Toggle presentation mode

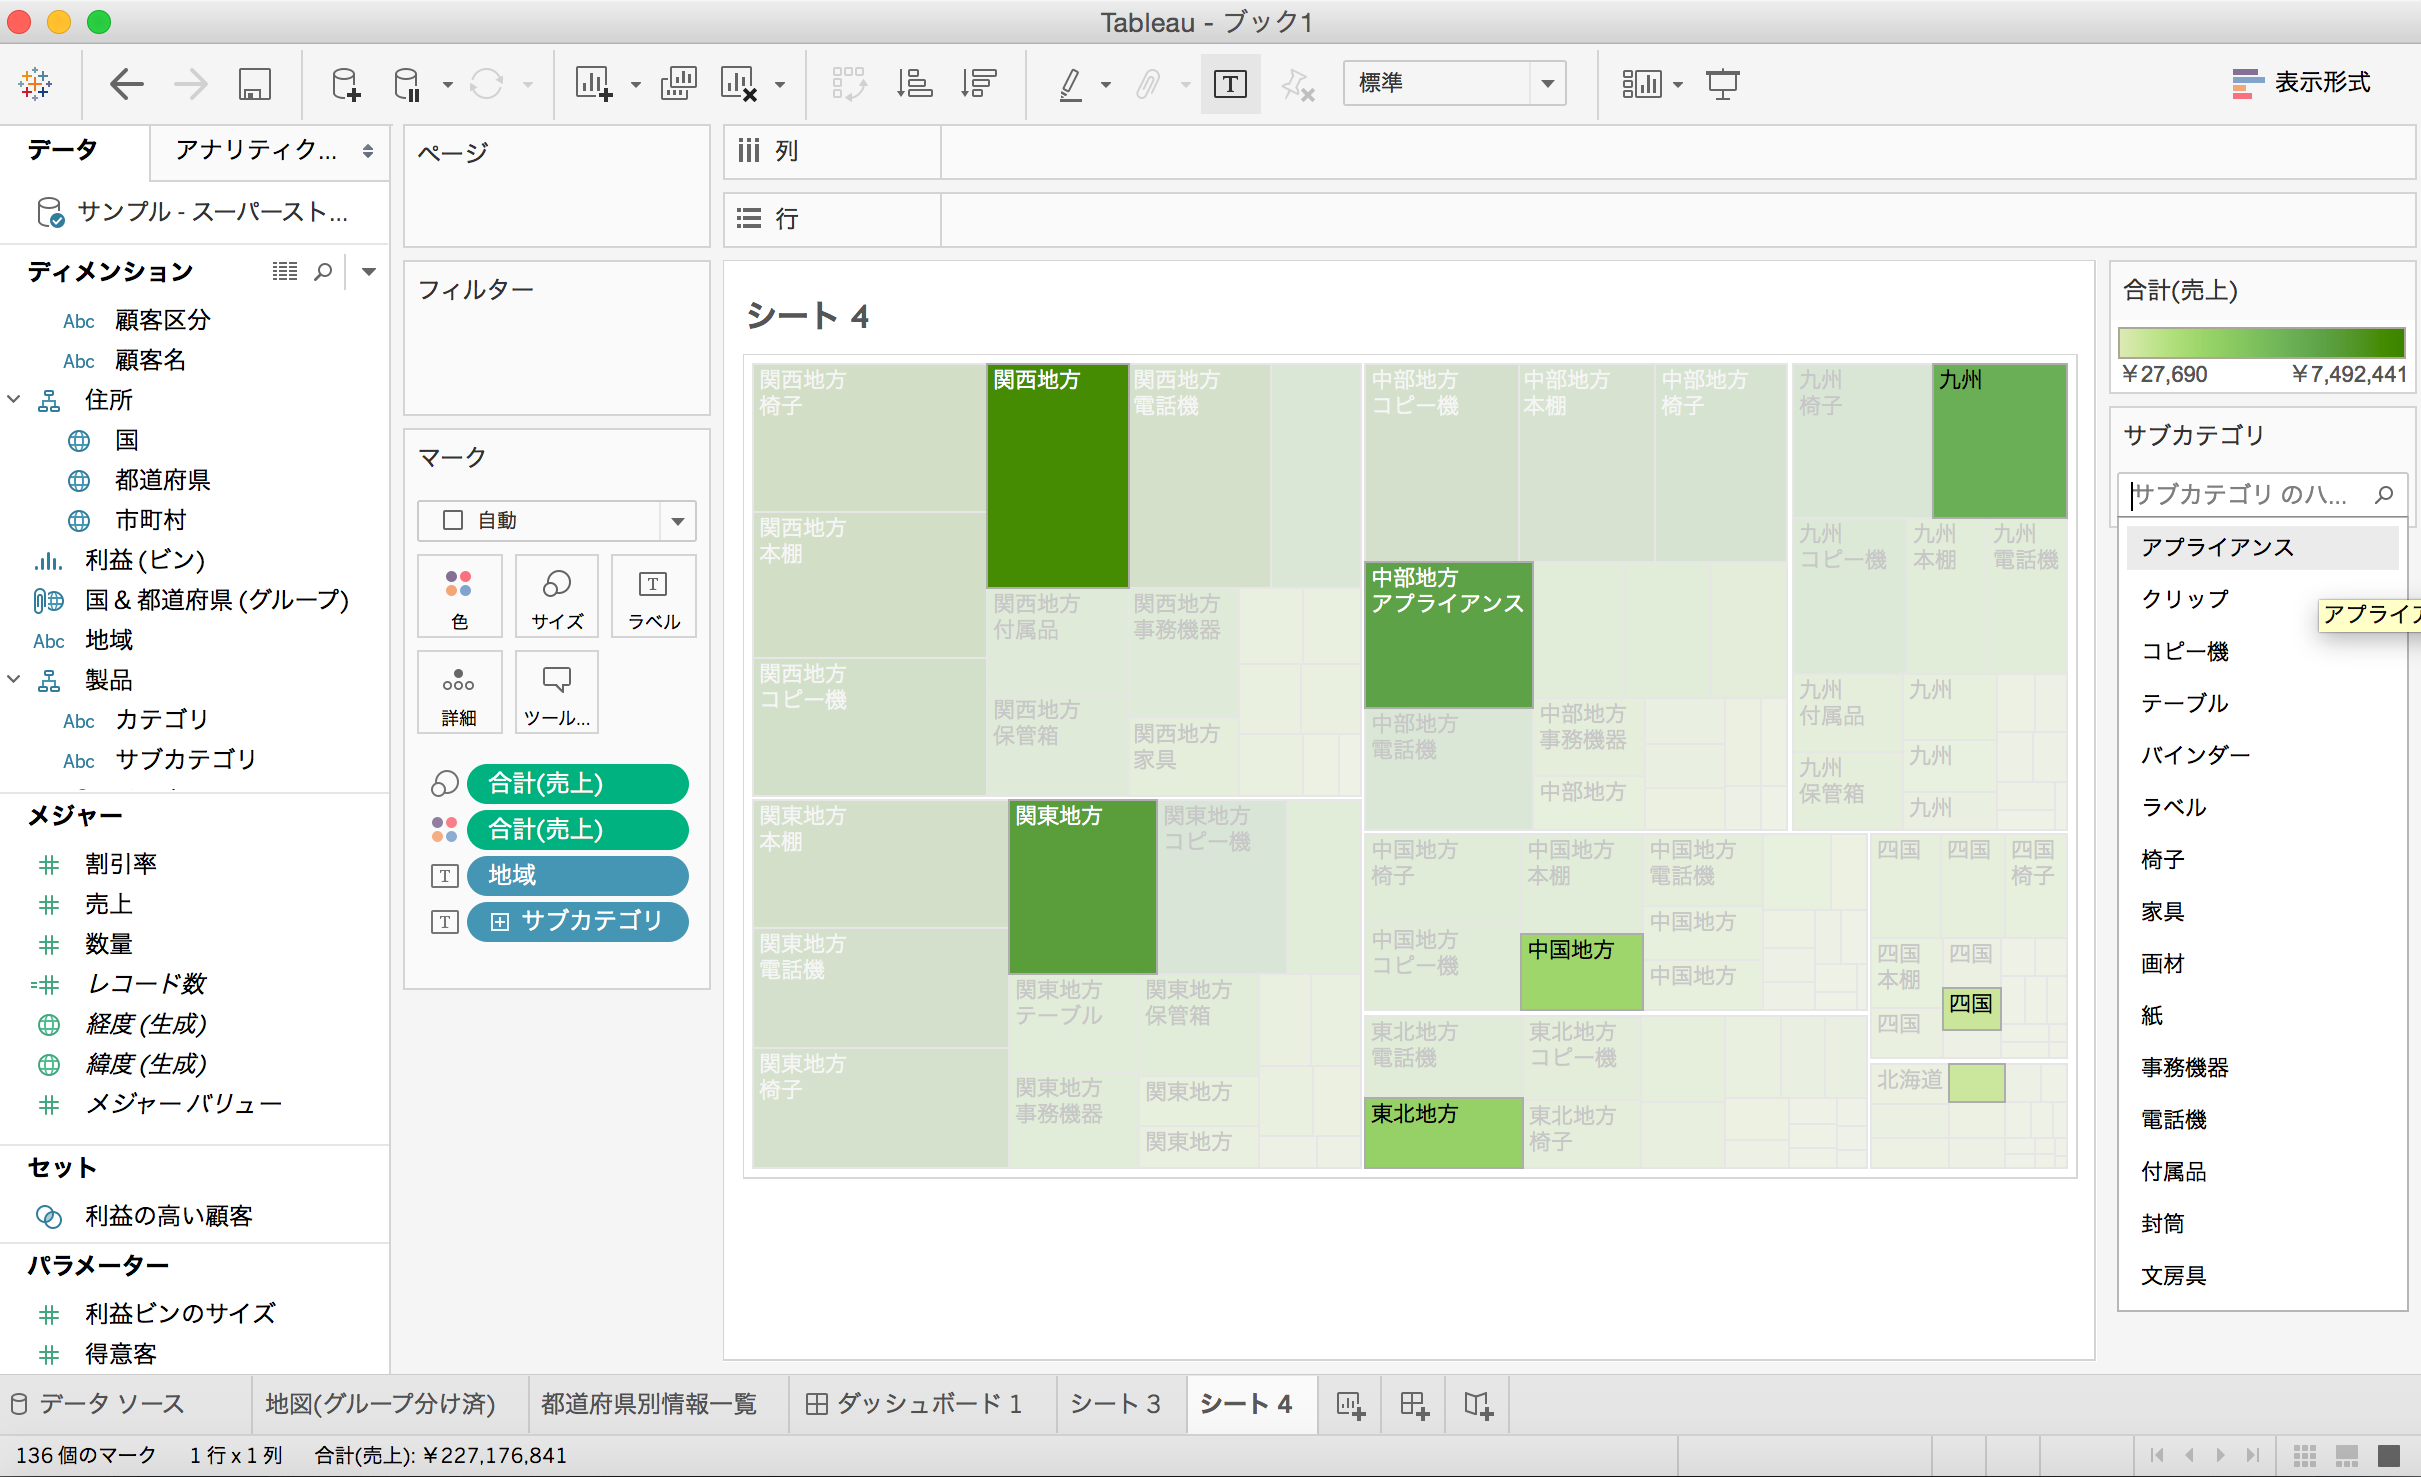click(x=1723, y=83)
